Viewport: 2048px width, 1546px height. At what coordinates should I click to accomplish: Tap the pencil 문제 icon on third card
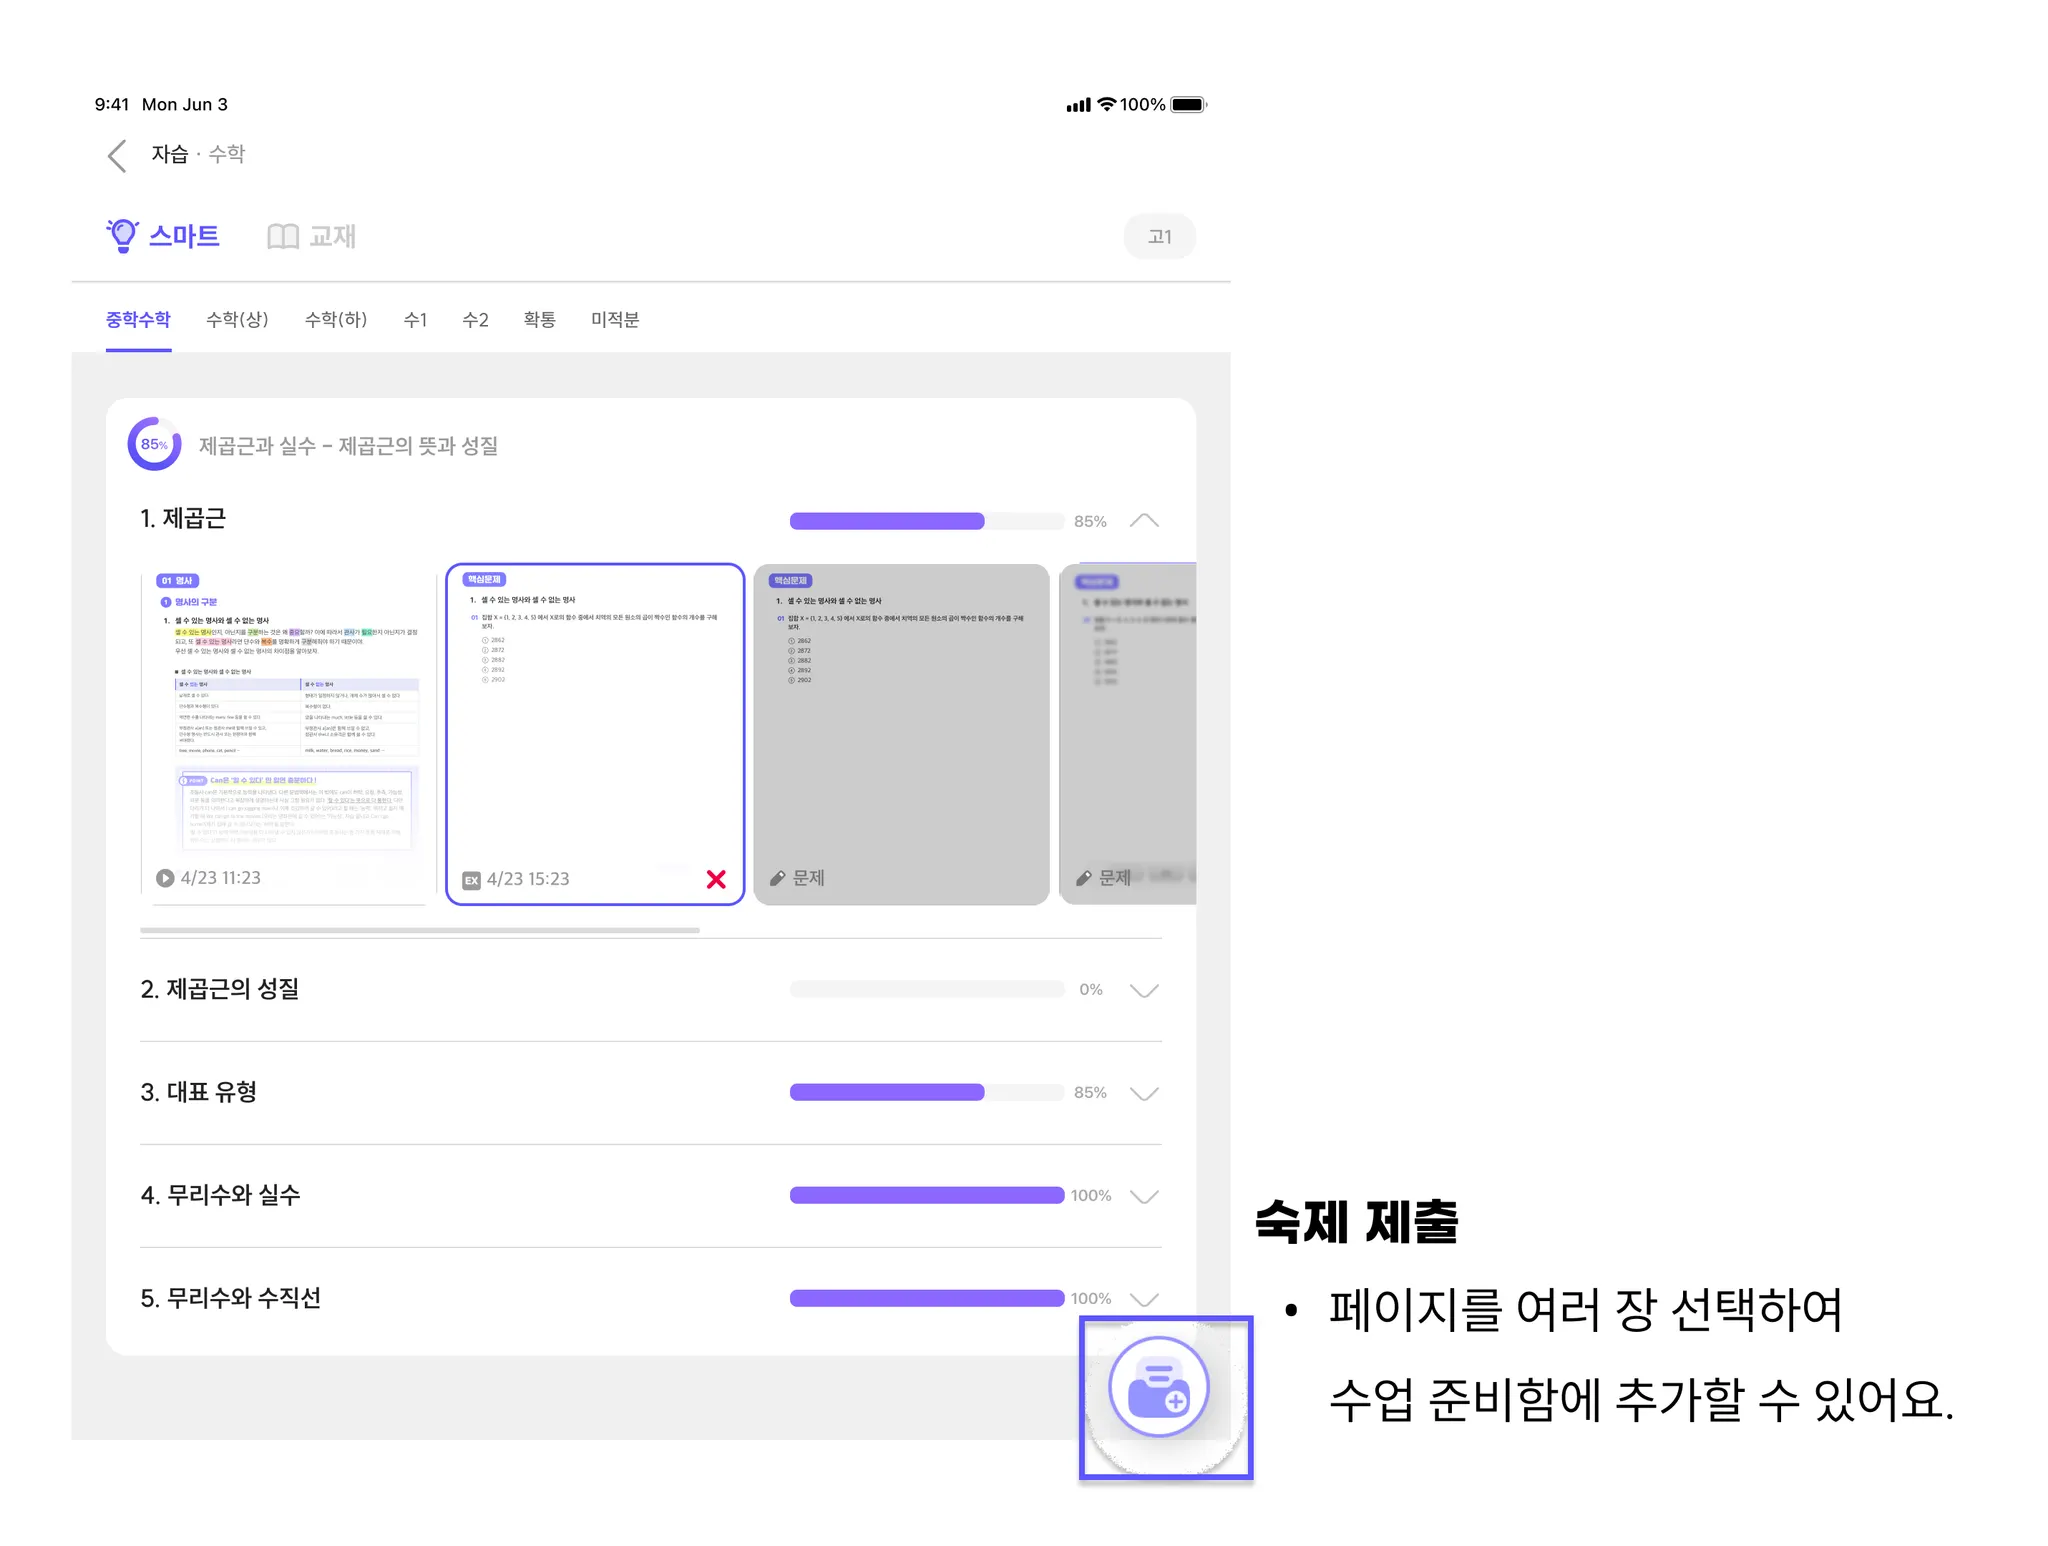778,878
